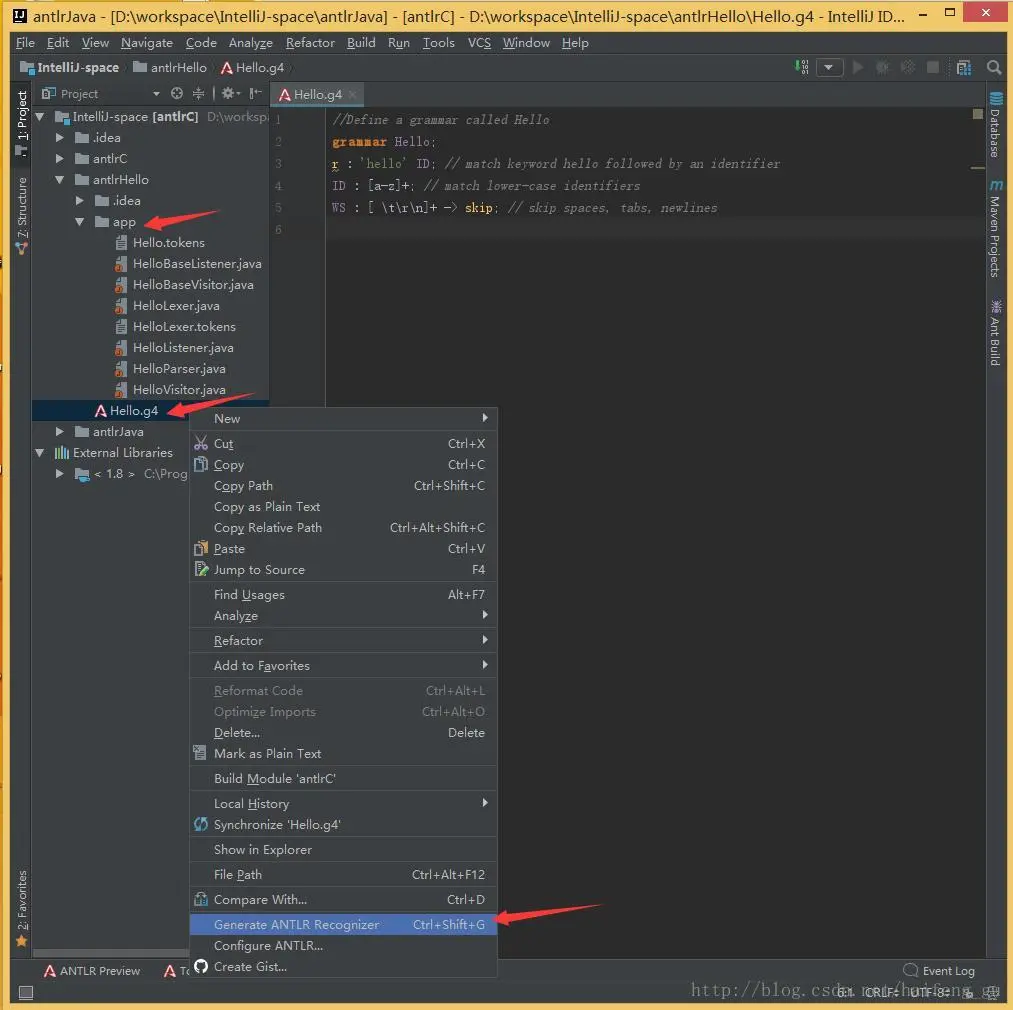Choose Configure ANTLR... in context menu
The height and width of the screenshot is (1010, 1013).
(343, 945)
